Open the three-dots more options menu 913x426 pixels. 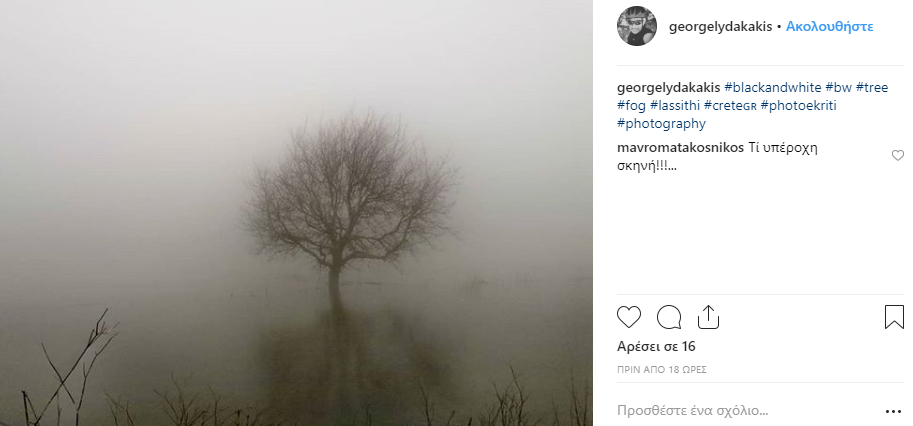point(893,411)
